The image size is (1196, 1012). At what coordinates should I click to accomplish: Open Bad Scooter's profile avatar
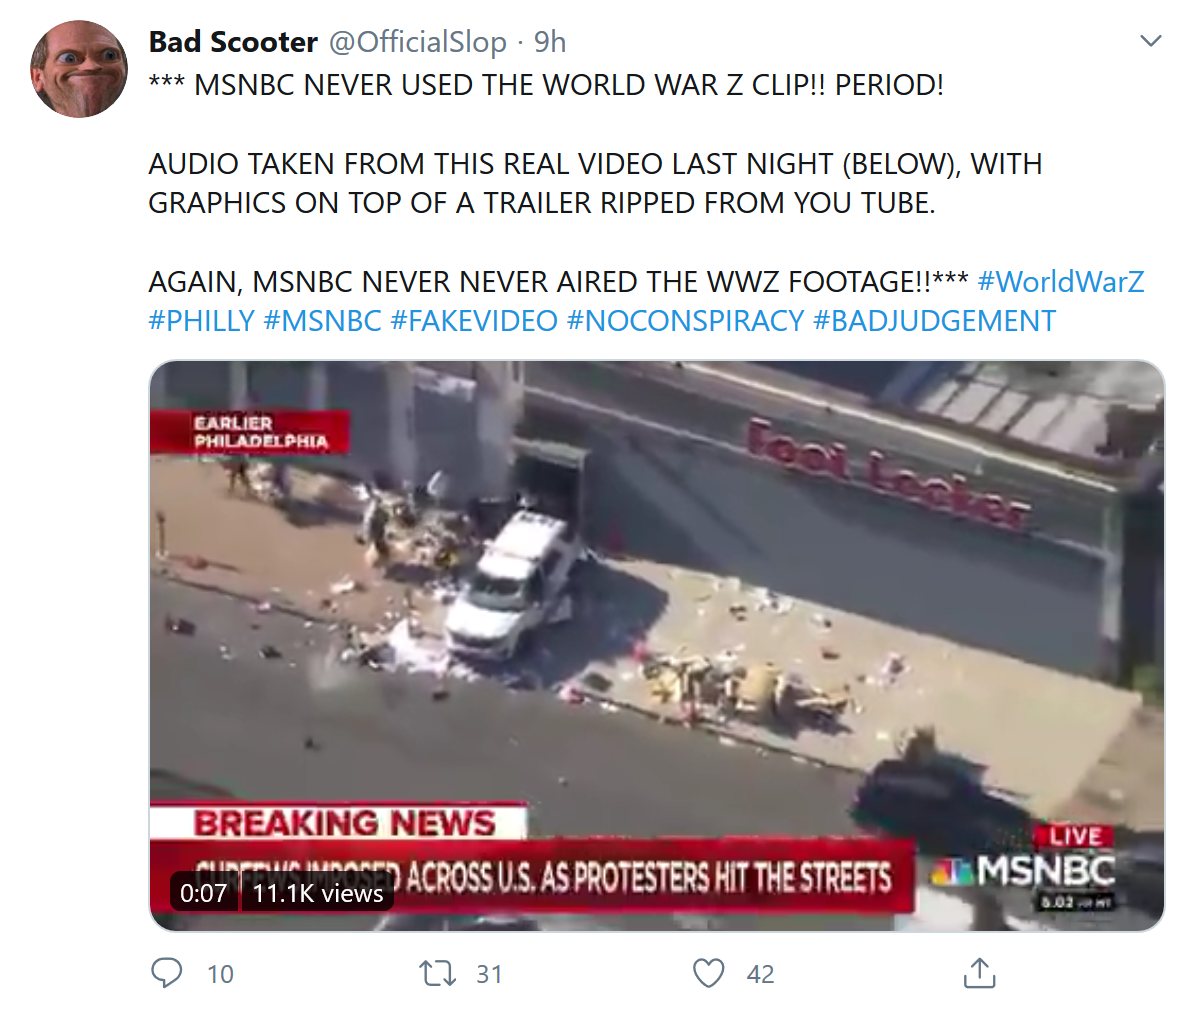(79, 69)
